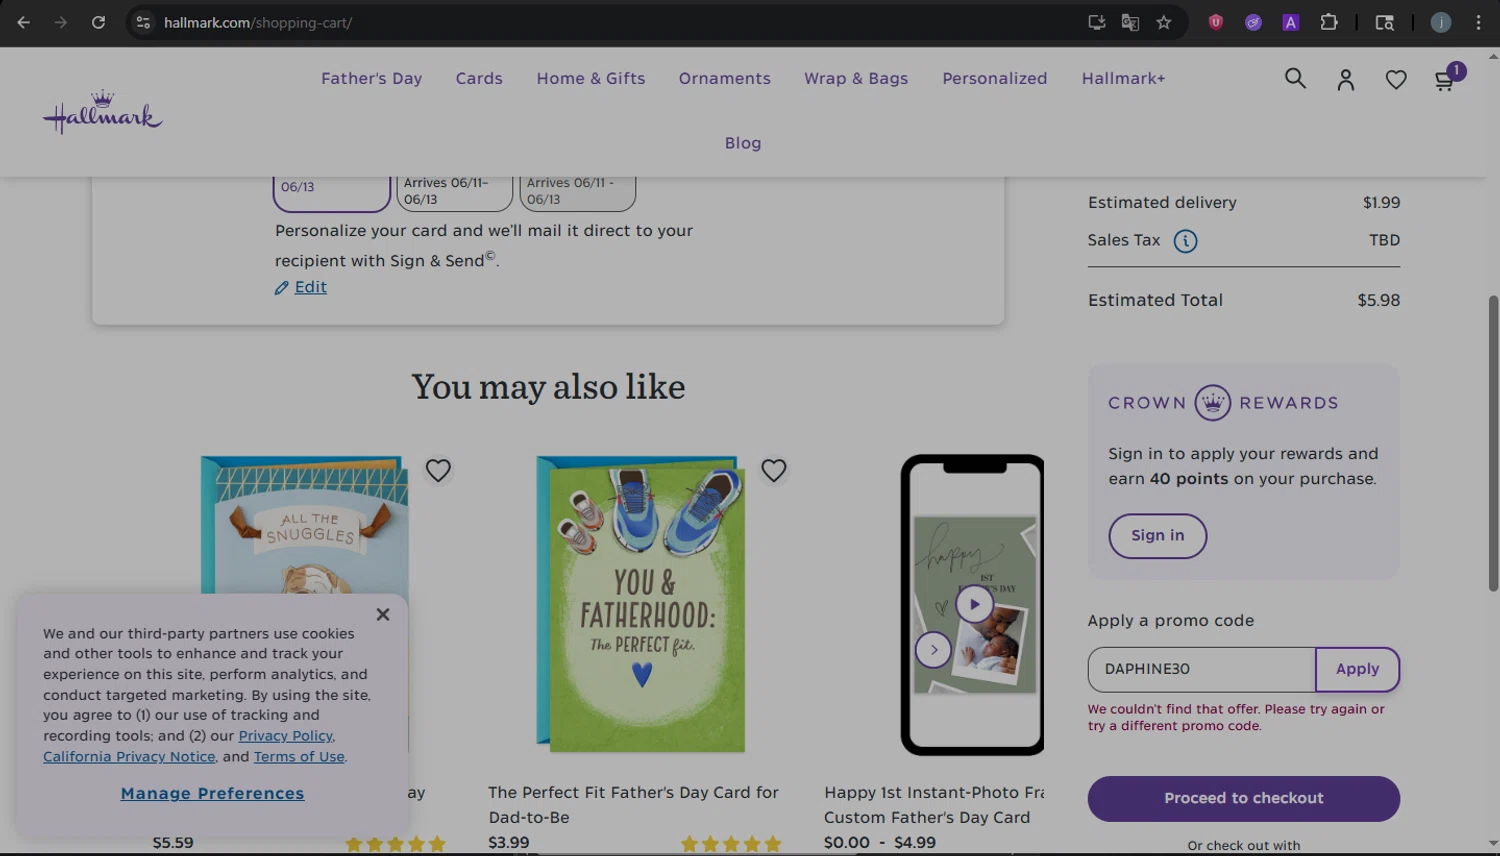1500x856 pixels.
Task: Open the Home & Gifts menu
Action: pyautogui.click(x=591, y=78)
